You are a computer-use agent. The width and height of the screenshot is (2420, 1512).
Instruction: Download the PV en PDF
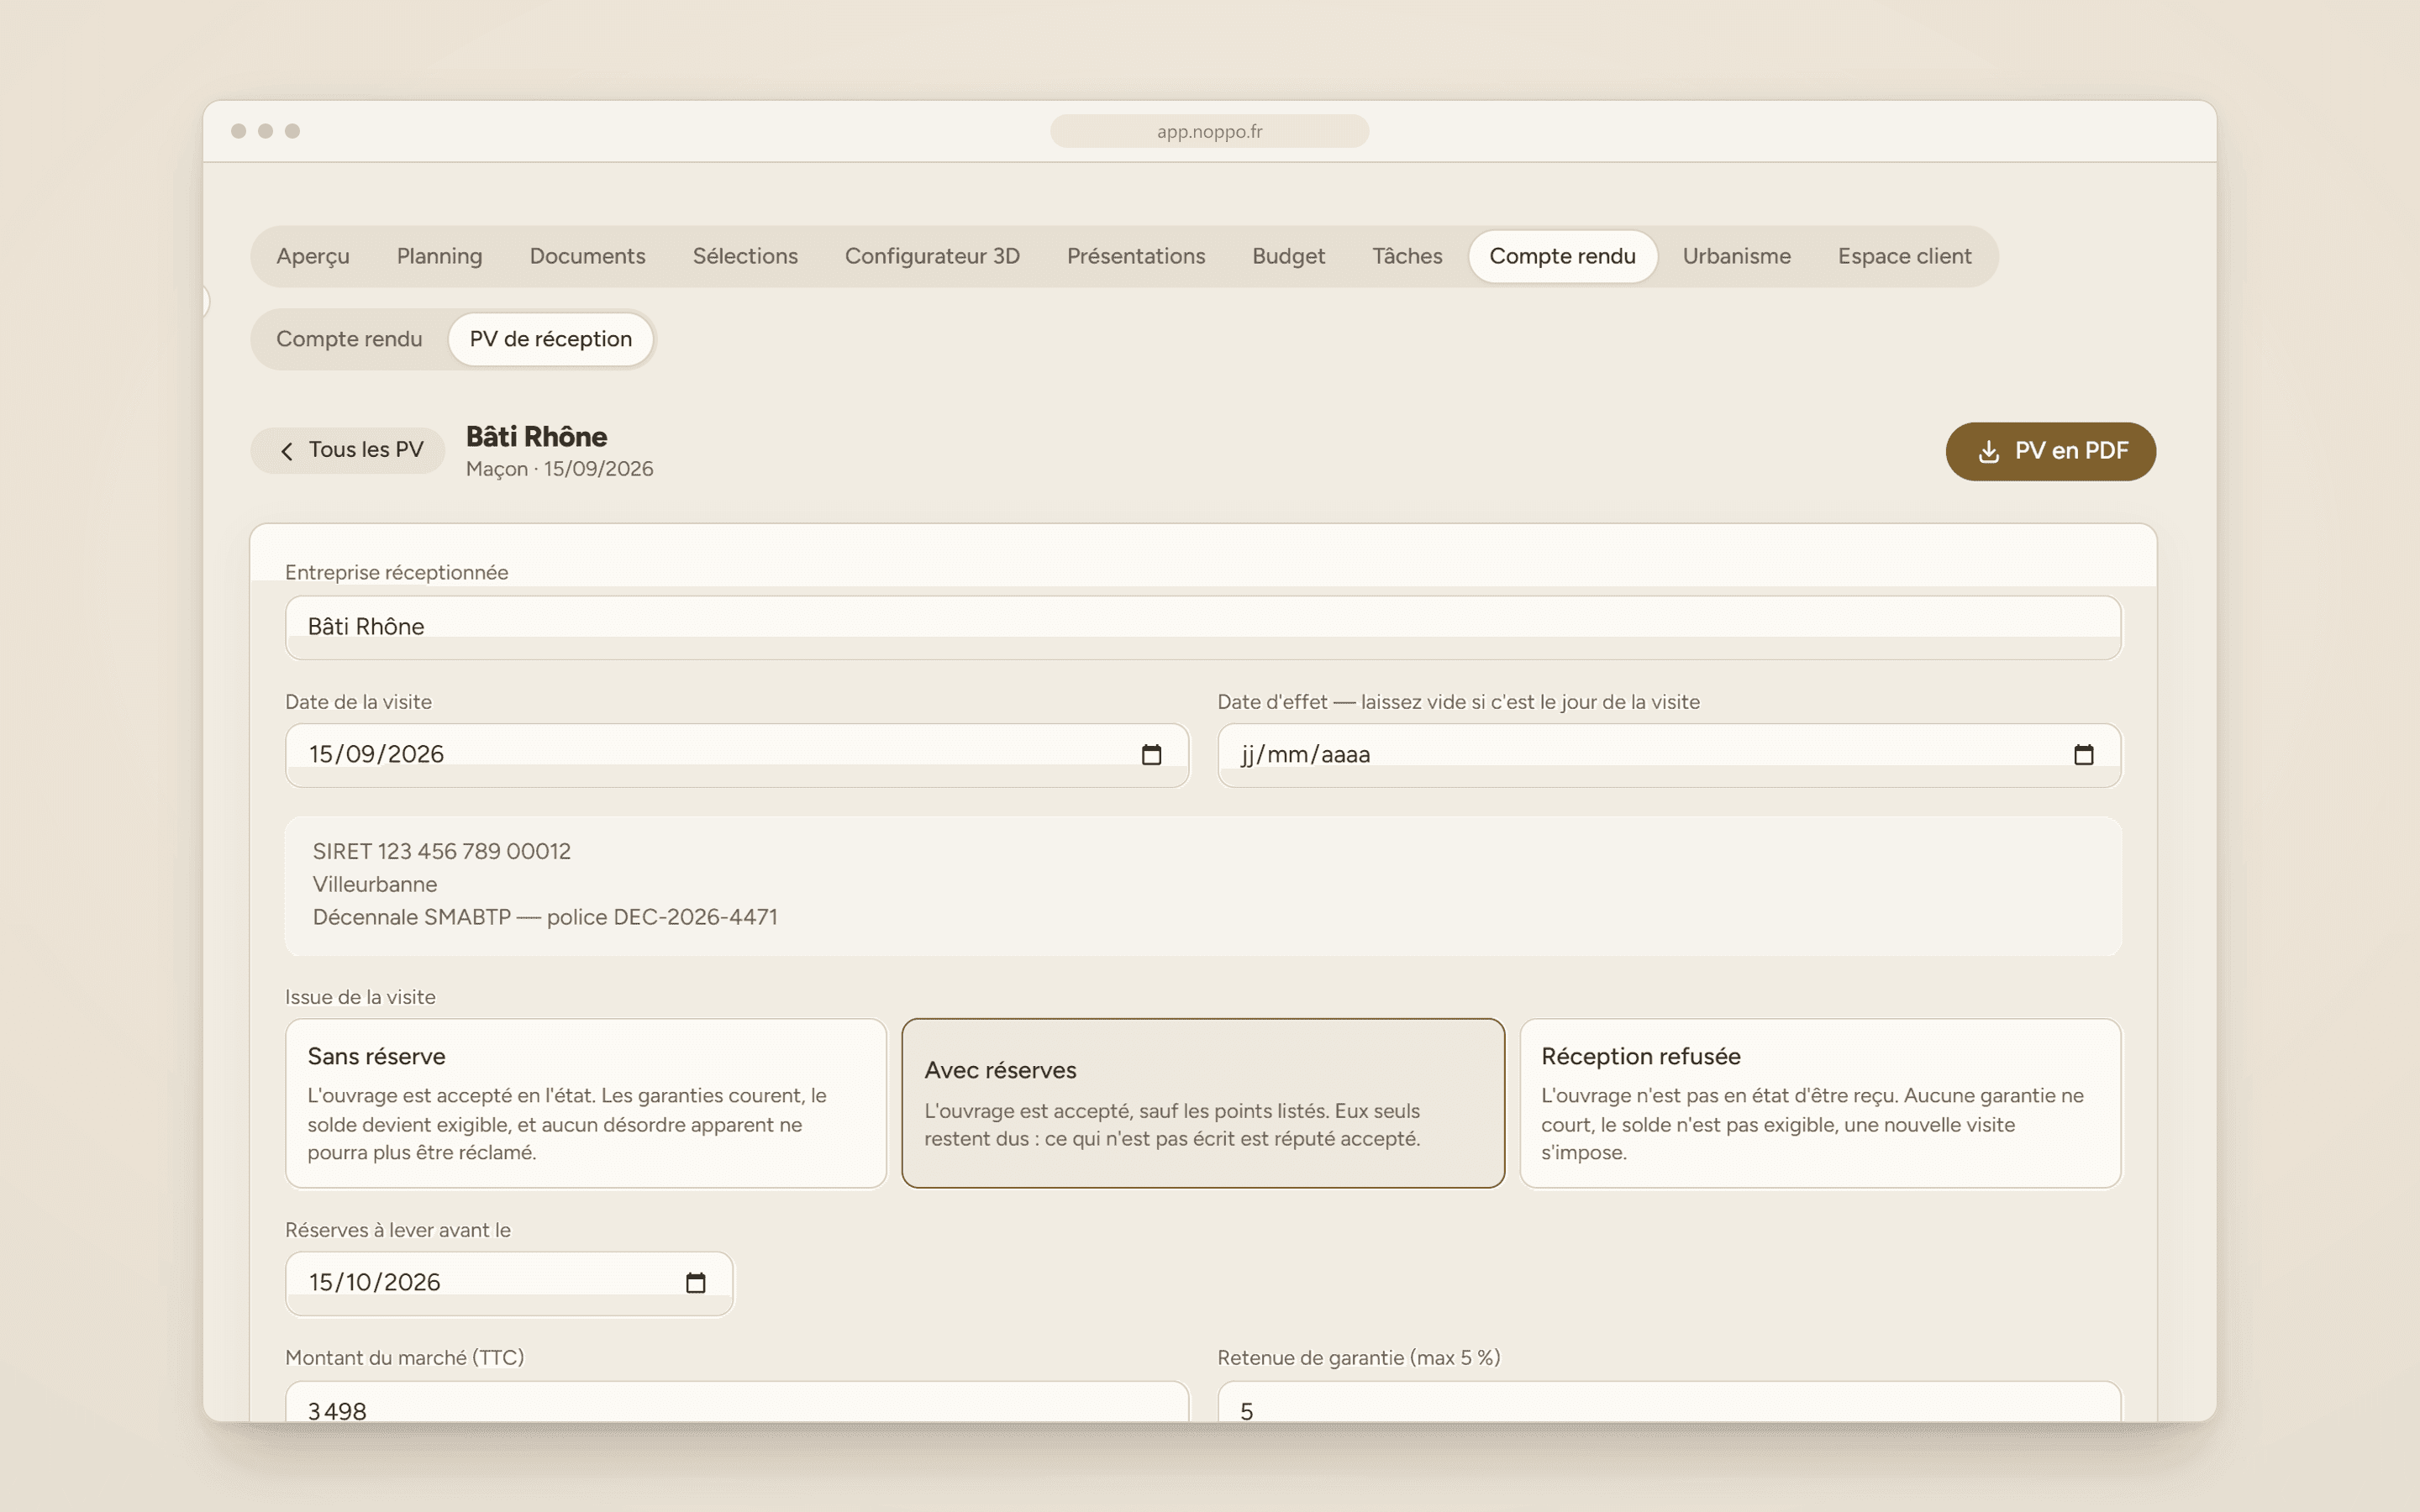[2050, 451]
